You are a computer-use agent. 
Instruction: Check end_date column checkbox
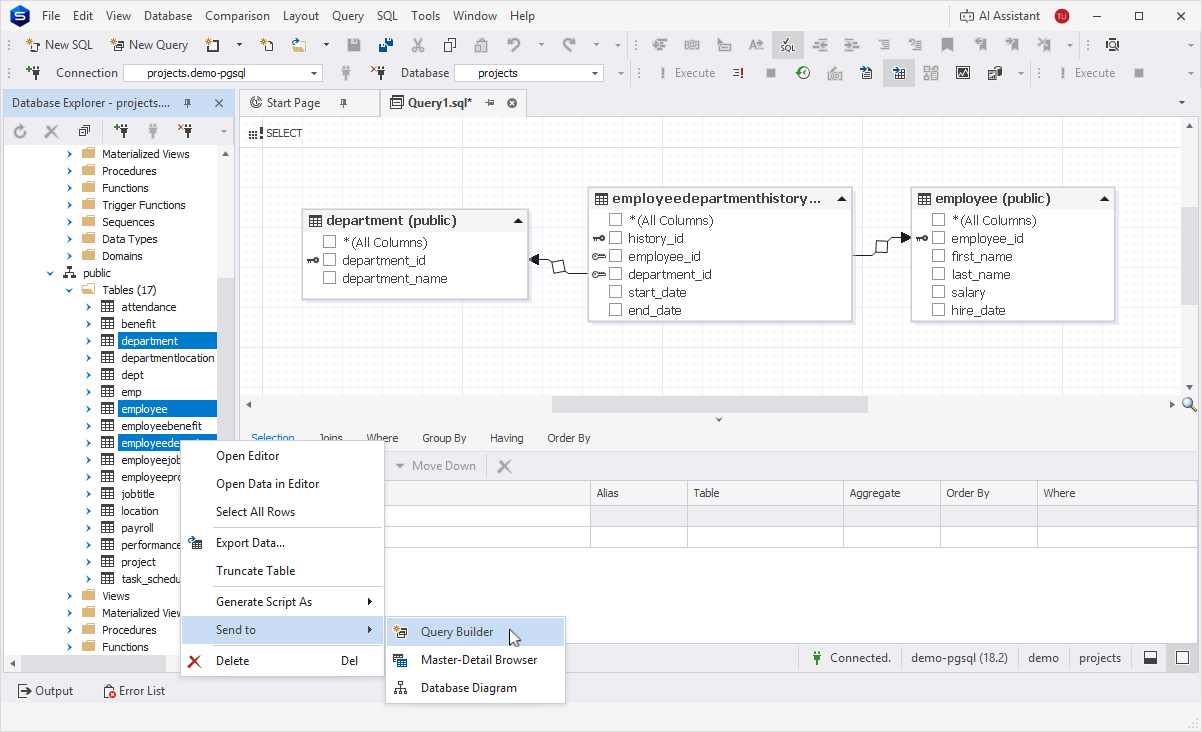[616, 310]
